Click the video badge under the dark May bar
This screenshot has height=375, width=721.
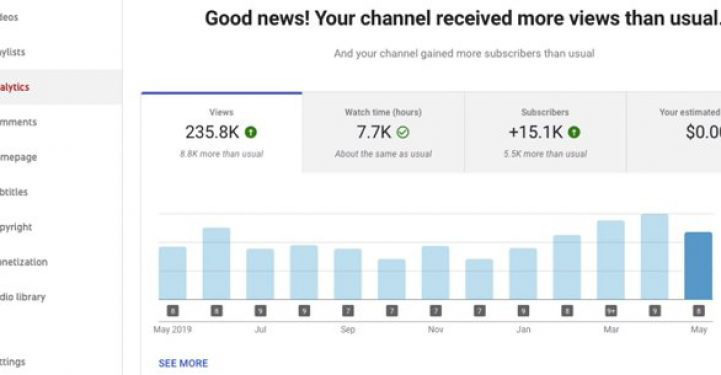[698, 311]
